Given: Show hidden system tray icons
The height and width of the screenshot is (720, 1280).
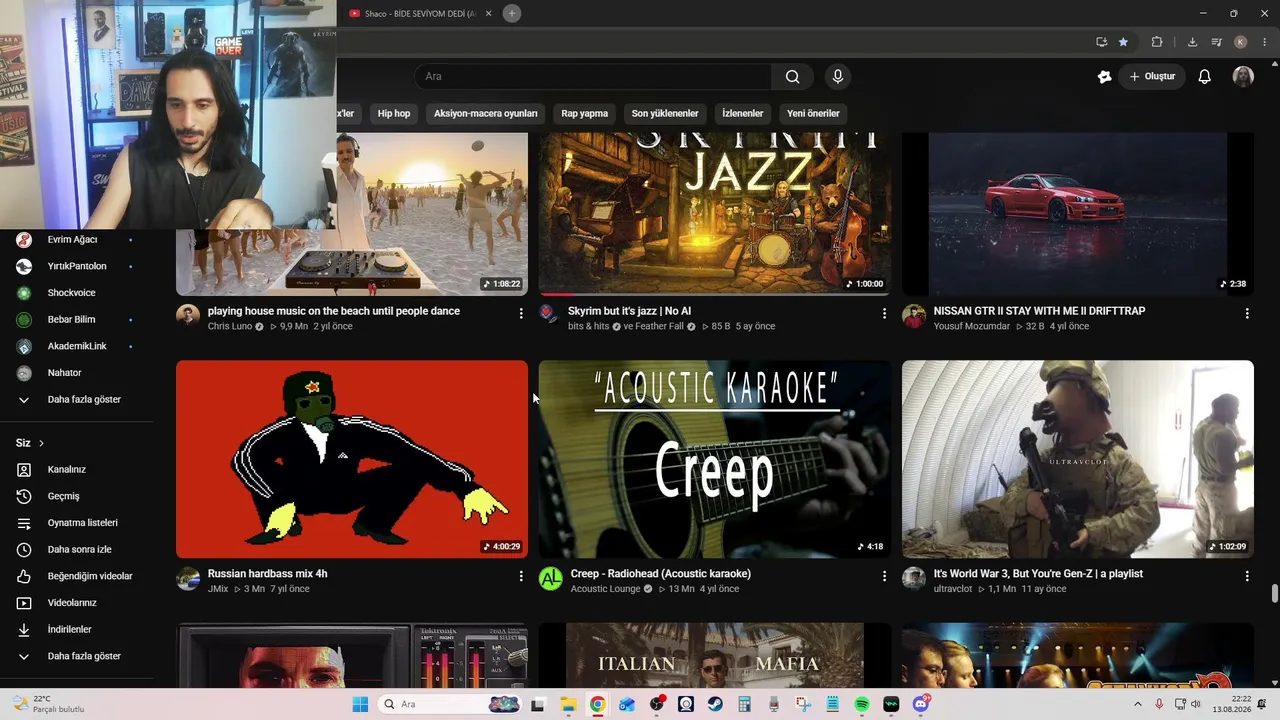Looking at the screenshot, I should 1138,705.
